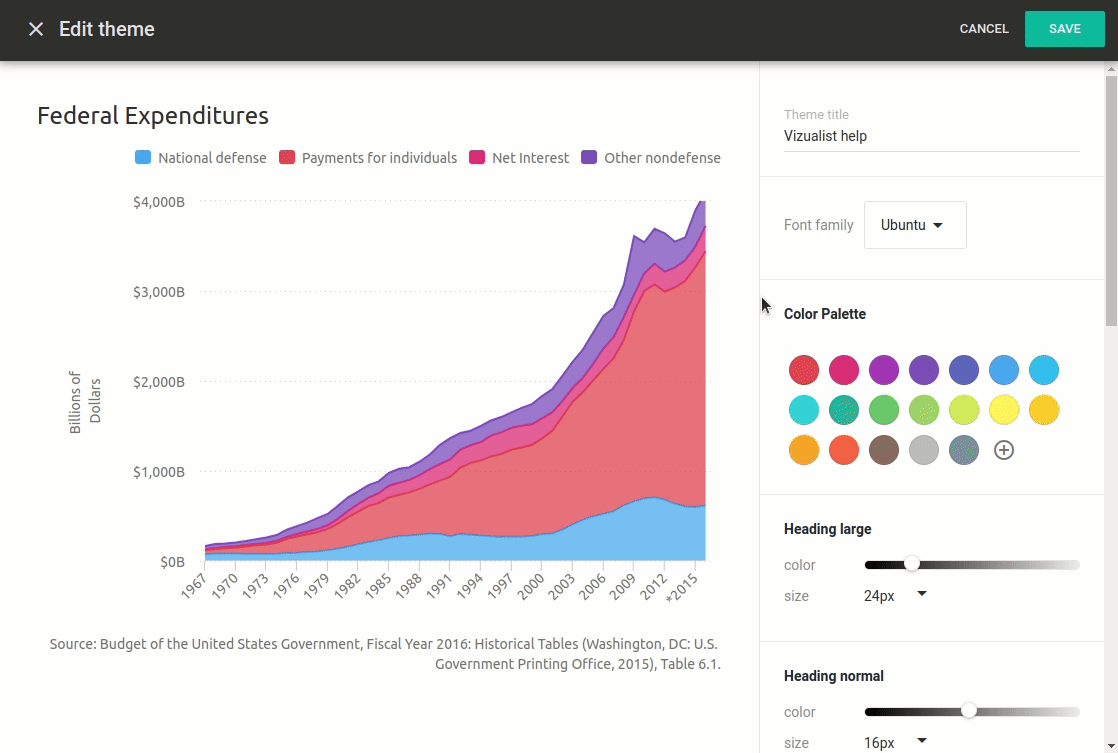Select the pink palette color swatch
The width and height of the screenshot is (1118, 753).
tap(844, 370)
